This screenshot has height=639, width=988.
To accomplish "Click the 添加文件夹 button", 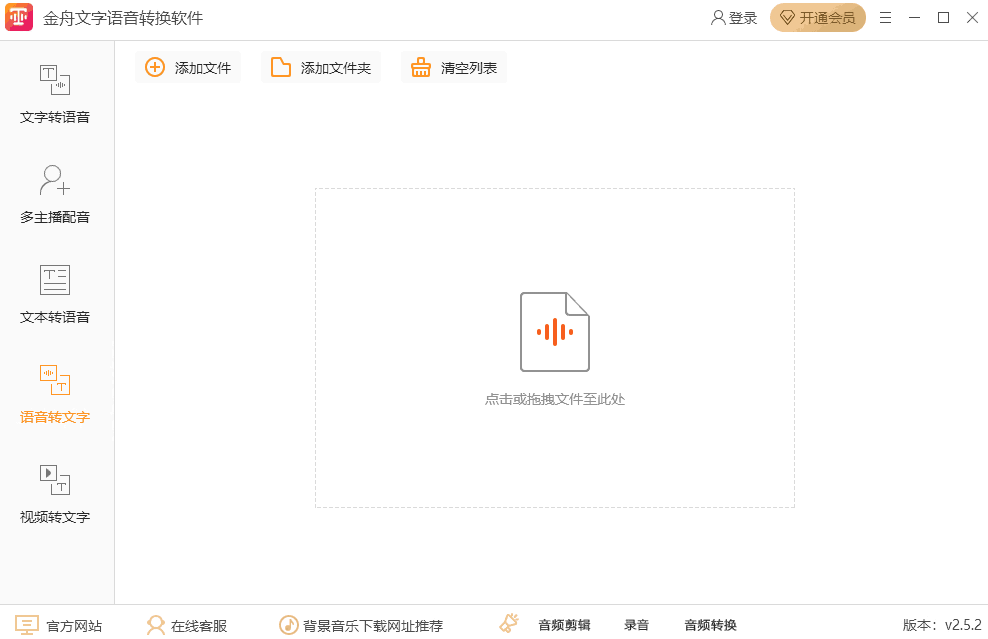I will click(320, 67).
